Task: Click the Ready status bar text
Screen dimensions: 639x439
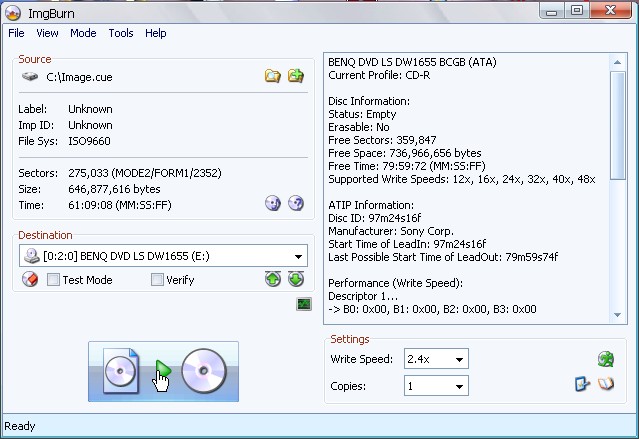Action: click(x=20, y=426)
